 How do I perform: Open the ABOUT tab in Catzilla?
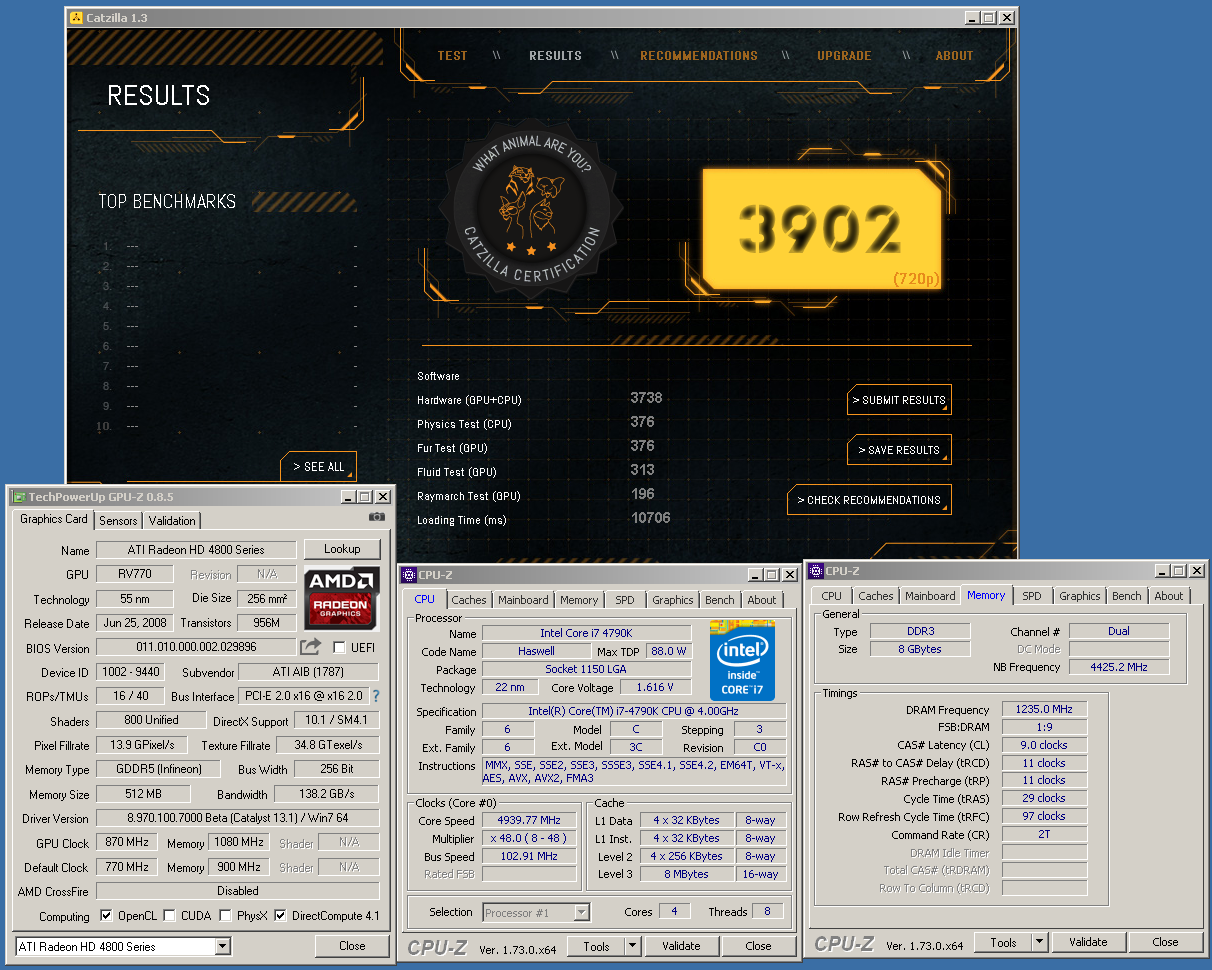954,56
